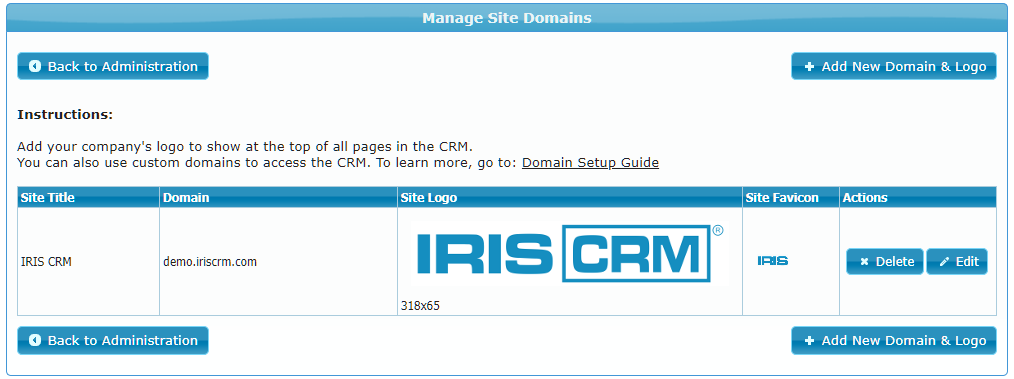Click the Site Title column header
Viewport: 1014px width, 379px height.
point(89,197)
